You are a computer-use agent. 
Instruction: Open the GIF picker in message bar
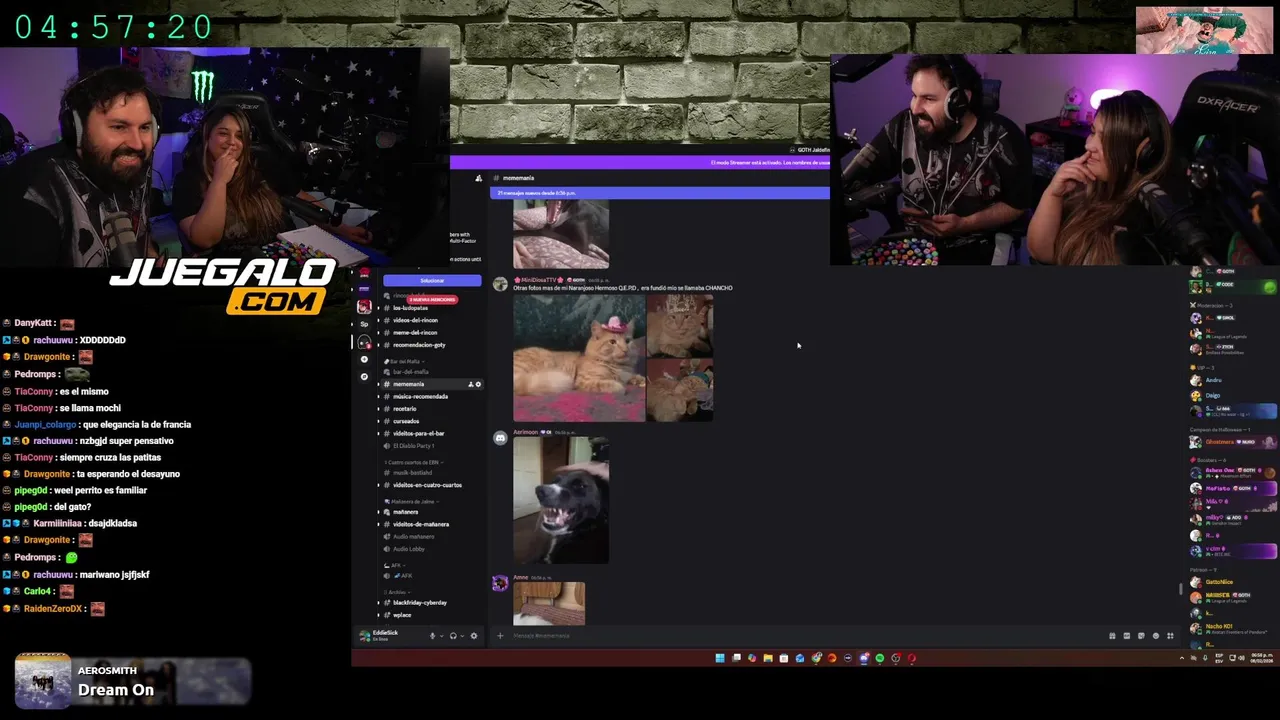(1127, 636)
